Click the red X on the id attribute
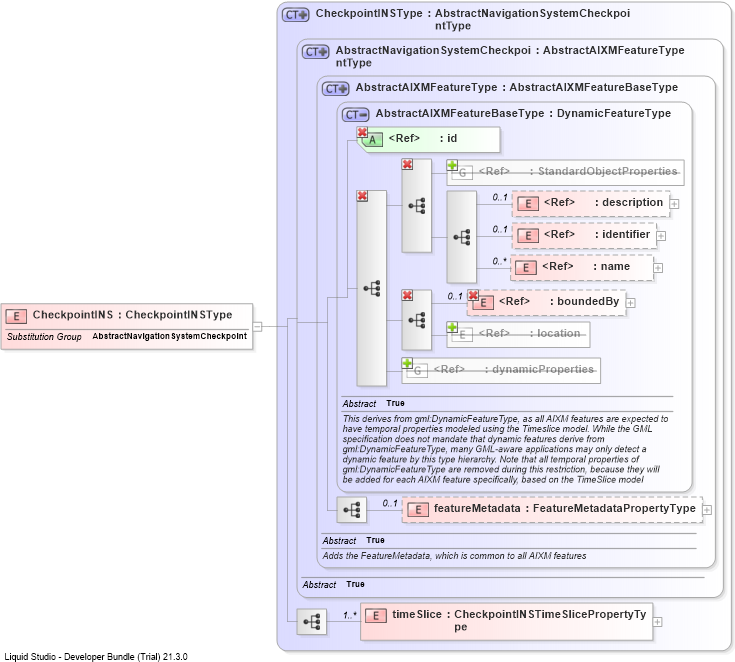This screenshot has height=662, width=735. (362, 132)
